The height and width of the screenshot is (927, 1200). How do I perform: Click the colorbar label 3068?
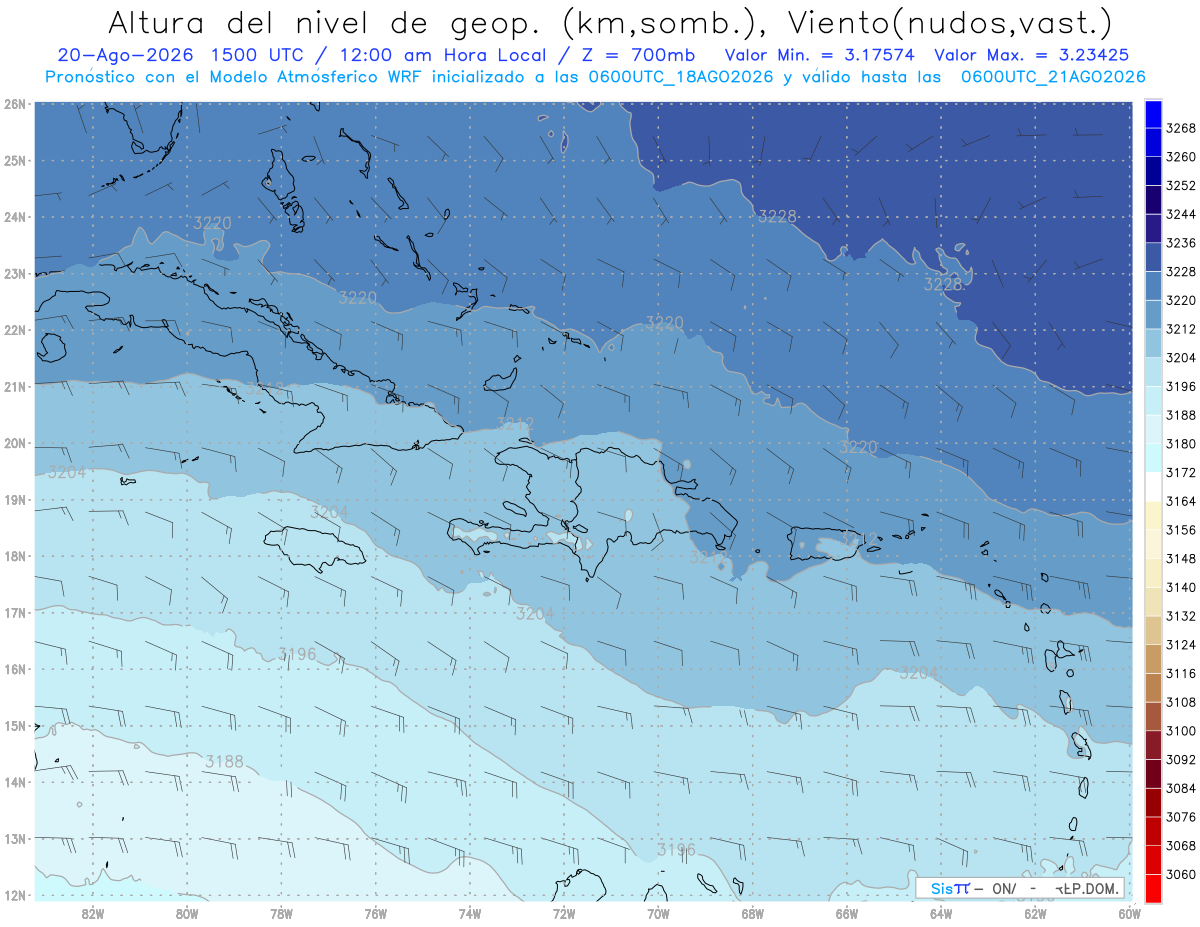click(1181, 845)
